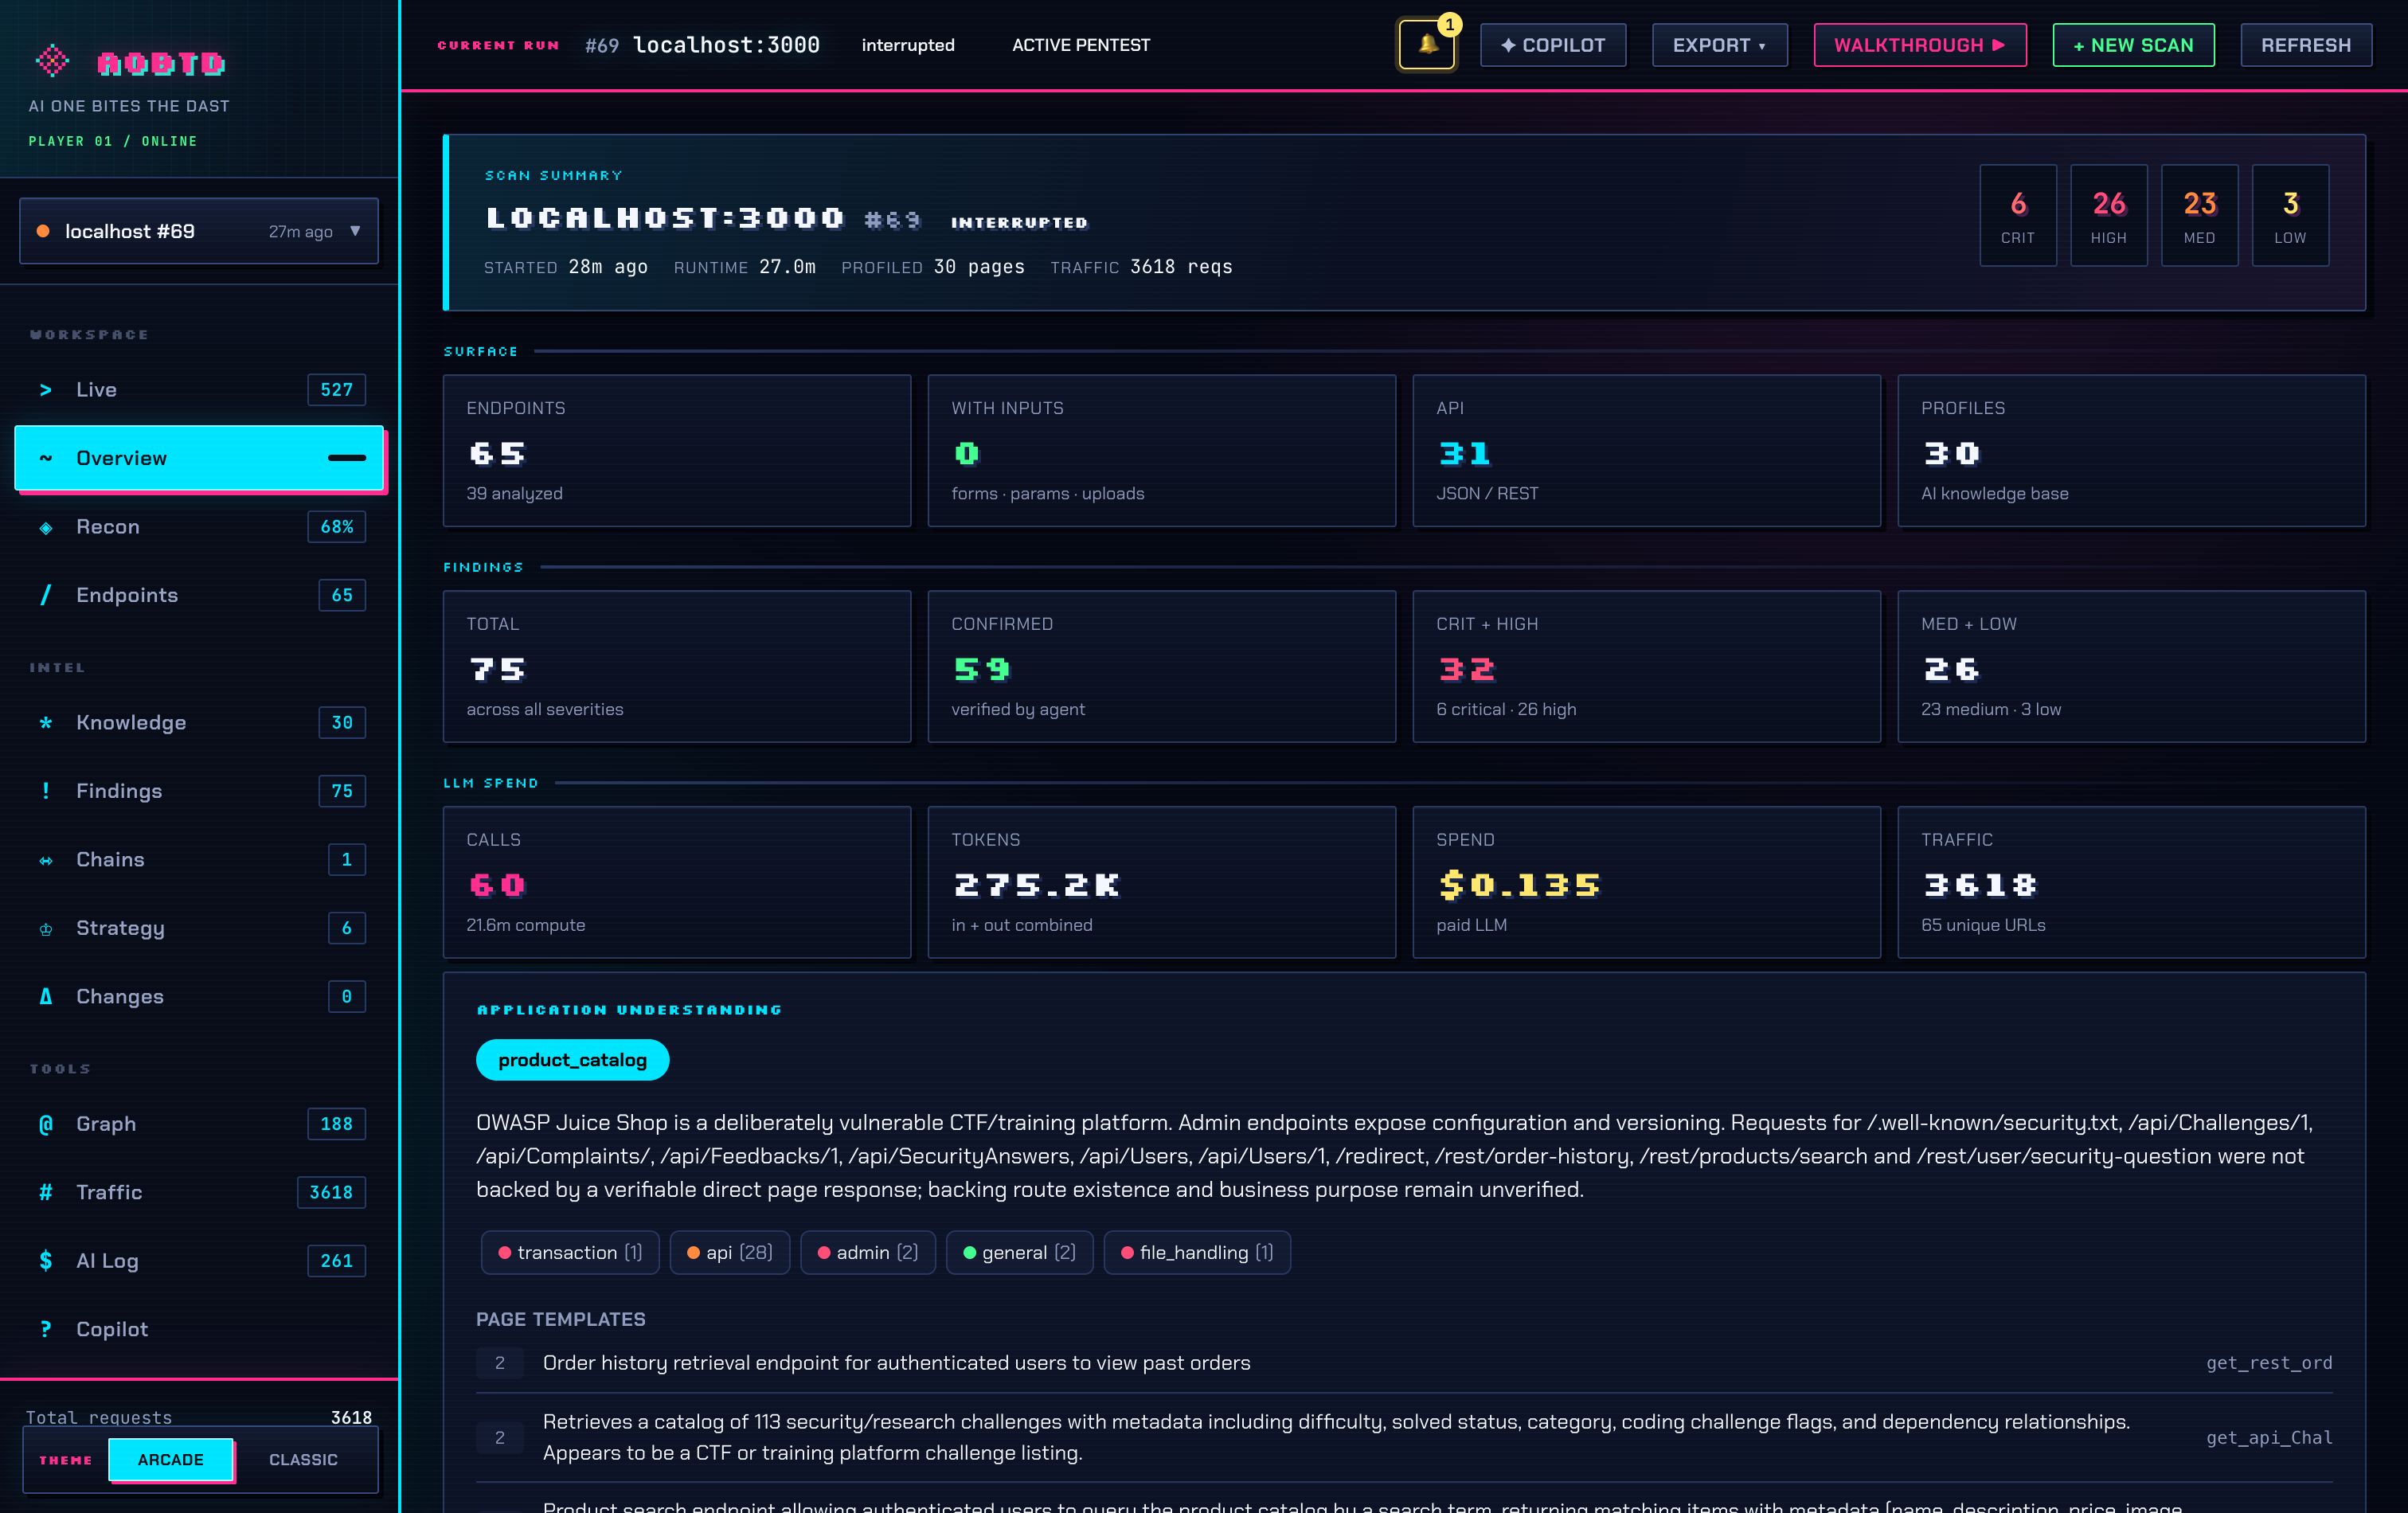The width and height of the screenshot is (2408, 1513).
Task: Start the WALKTHROUGH
Action: [x=1920, y=45]
